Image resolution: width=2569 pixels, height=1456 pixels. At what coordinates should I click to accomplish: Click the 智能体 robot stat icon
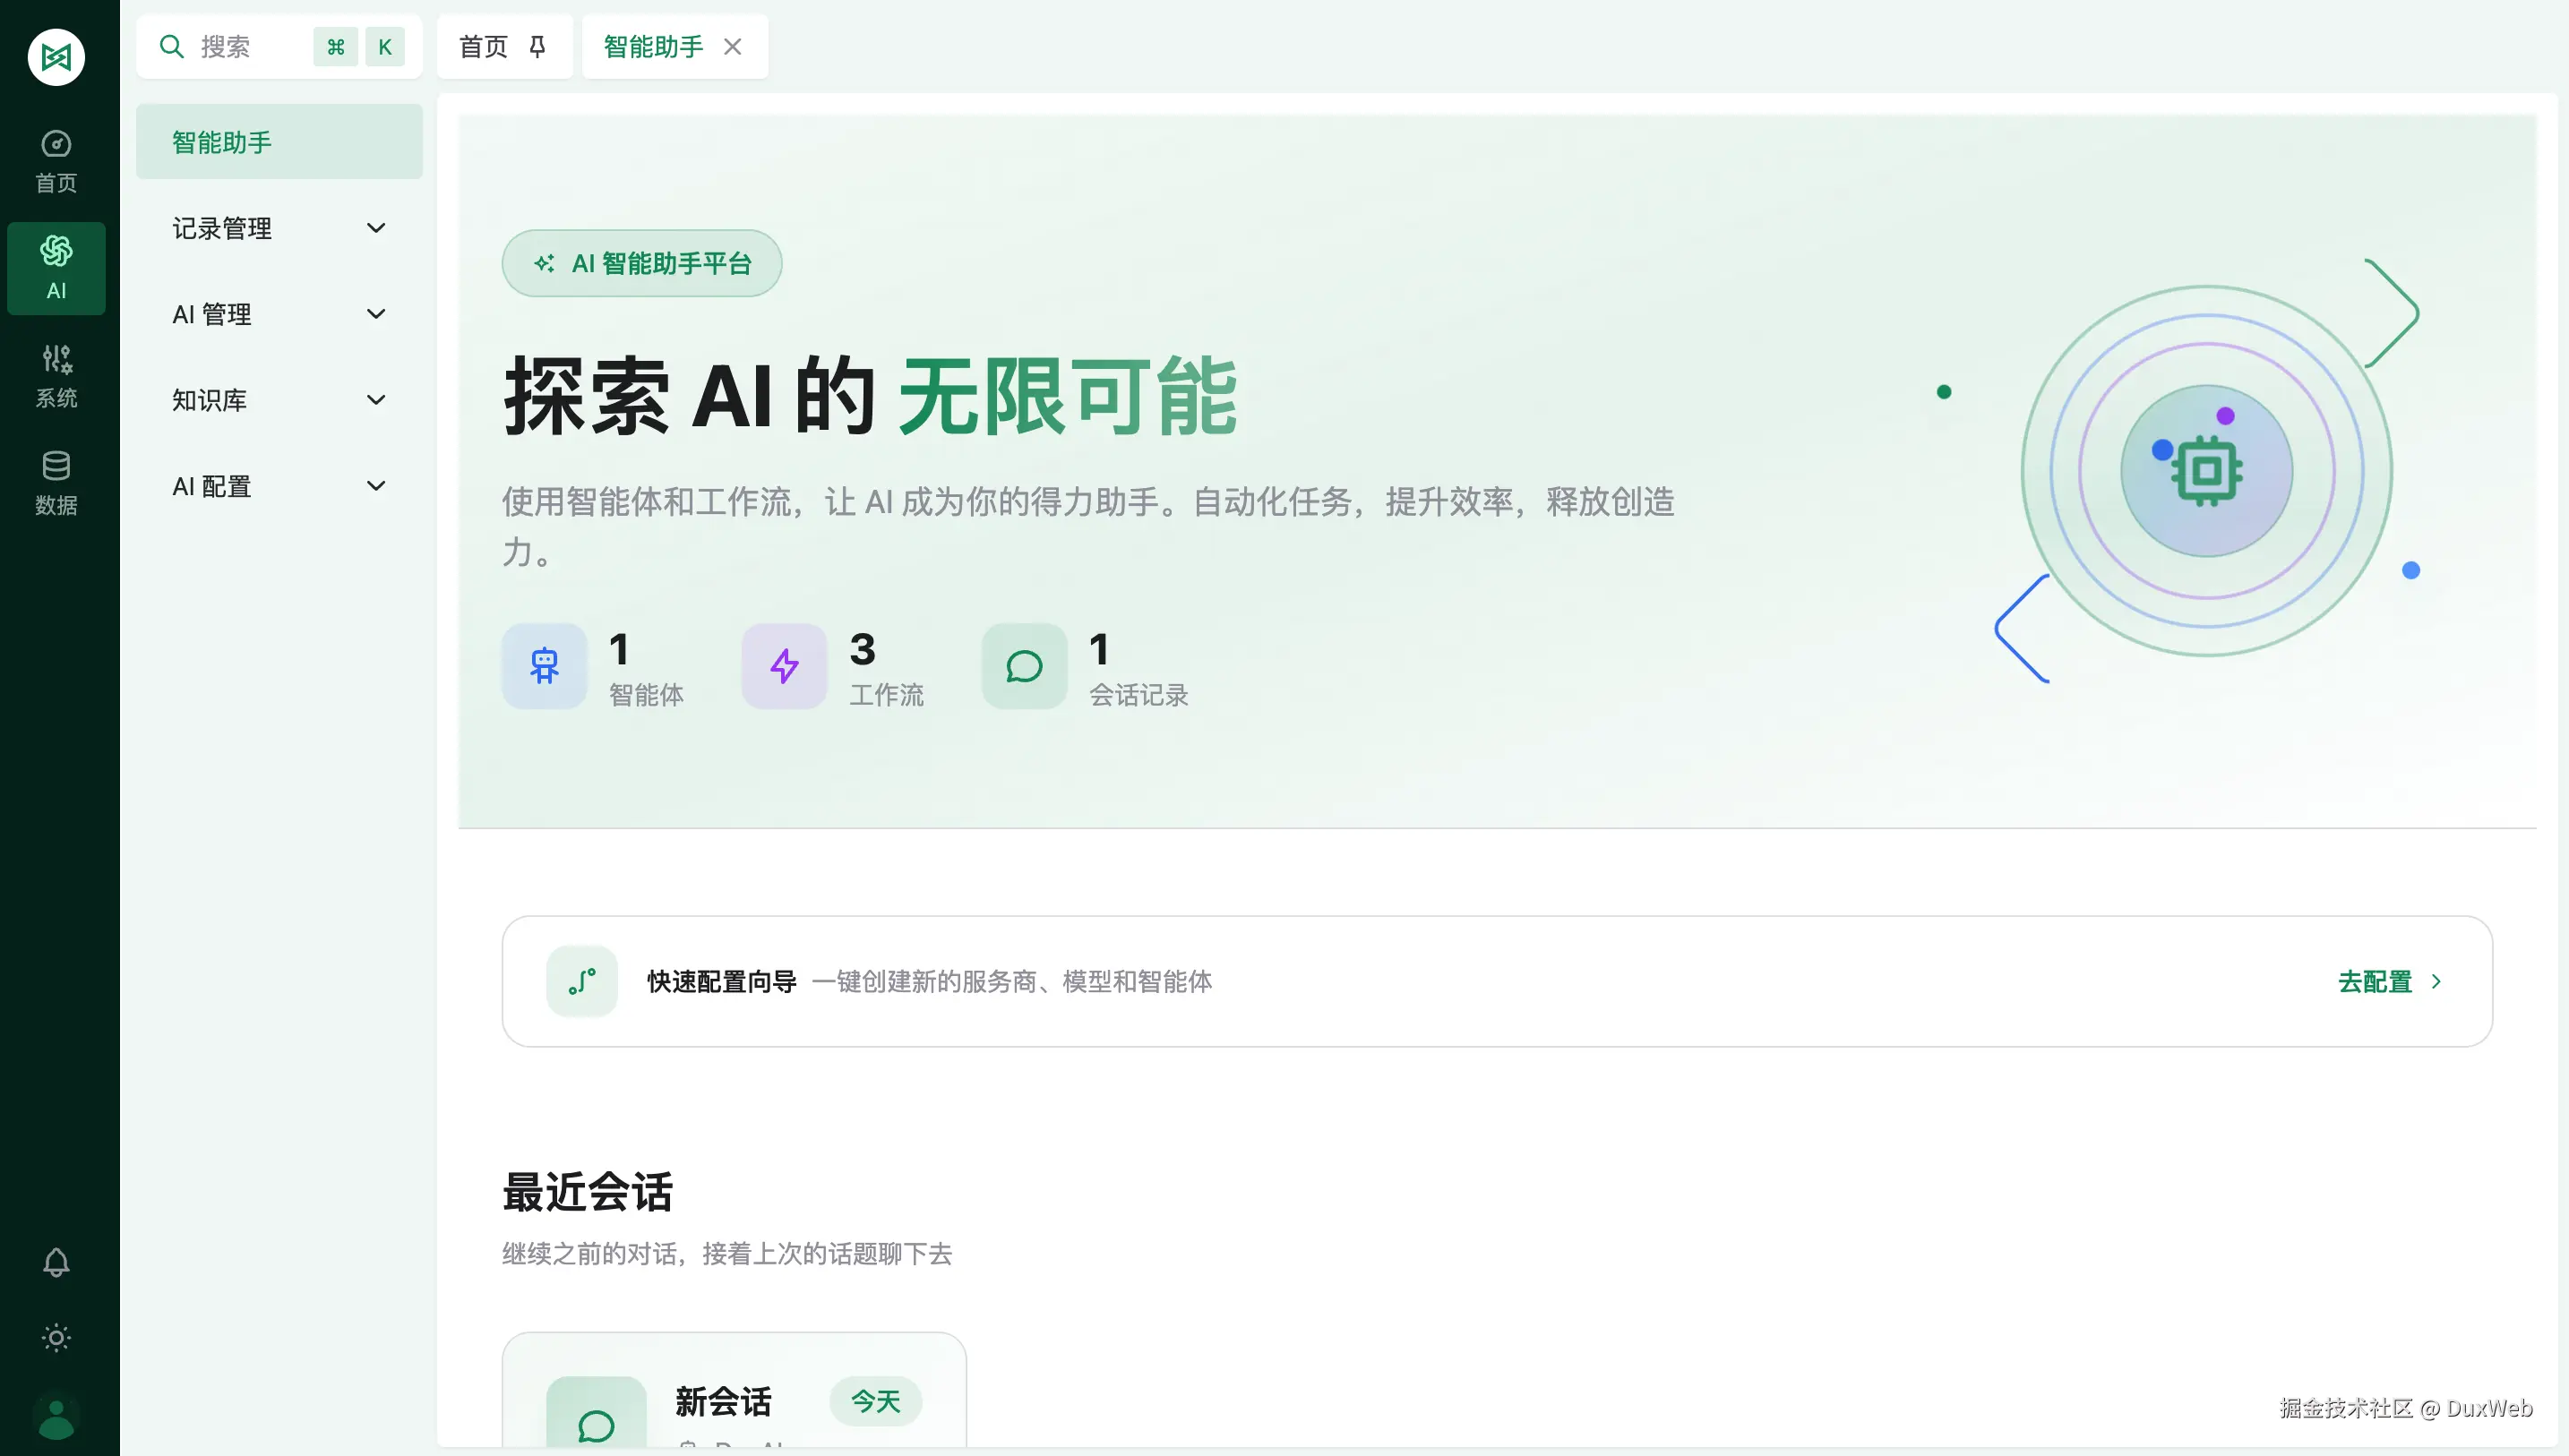click(x=544, y=666)
